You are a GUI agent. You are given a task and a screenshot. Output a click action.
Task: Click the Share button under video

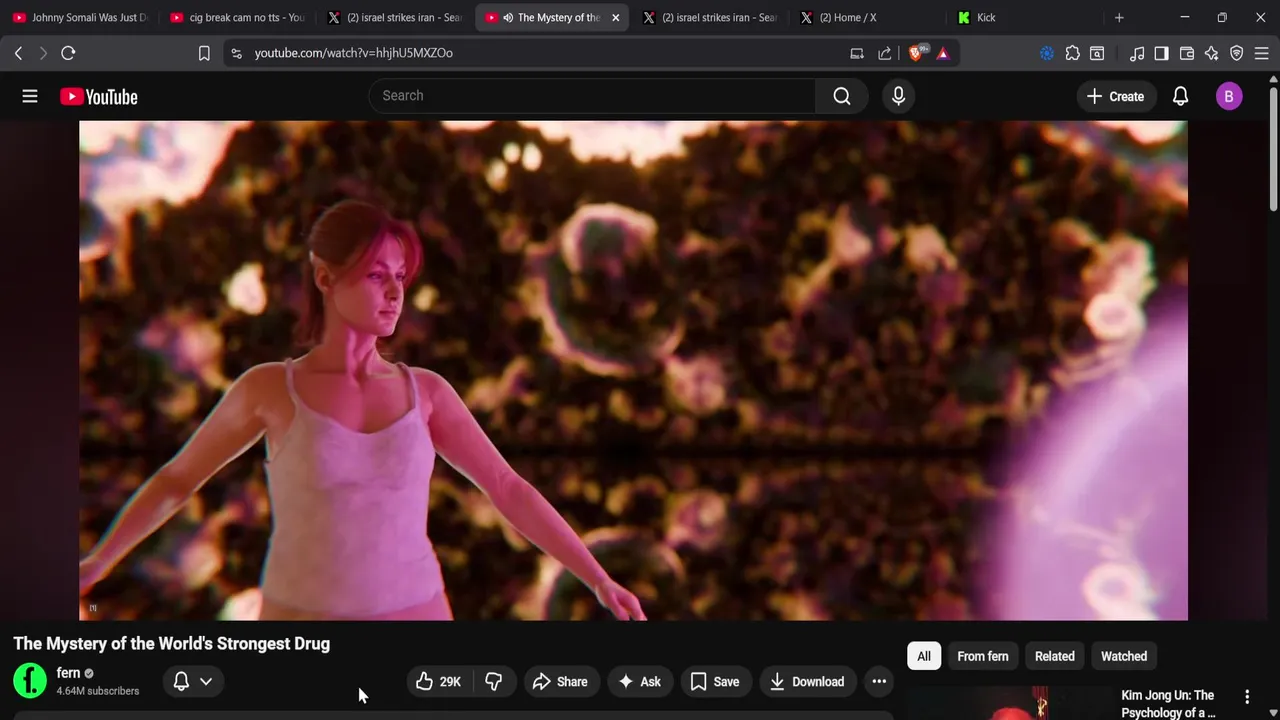tap(560, 682)
